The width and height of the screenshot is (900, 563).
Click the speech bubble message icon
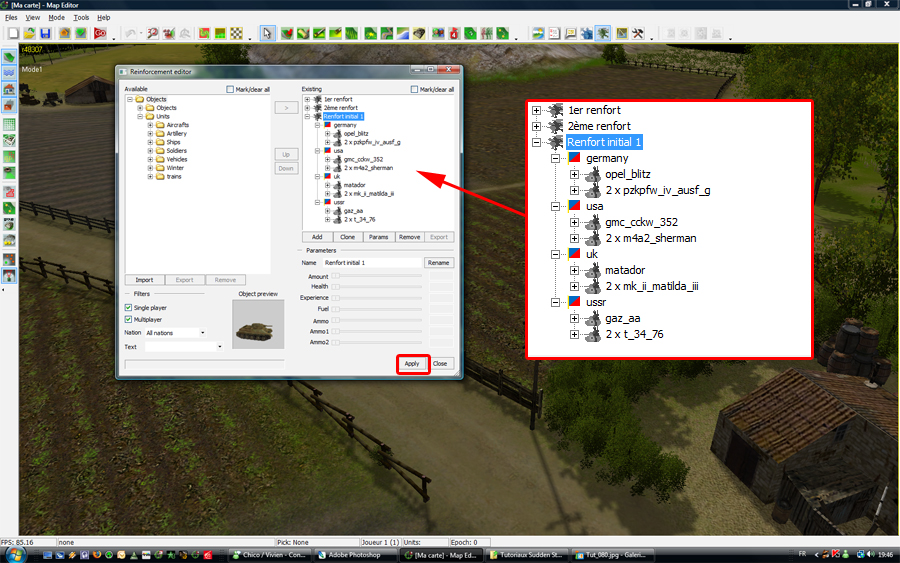pyautogui.click(x=570, y=33)
